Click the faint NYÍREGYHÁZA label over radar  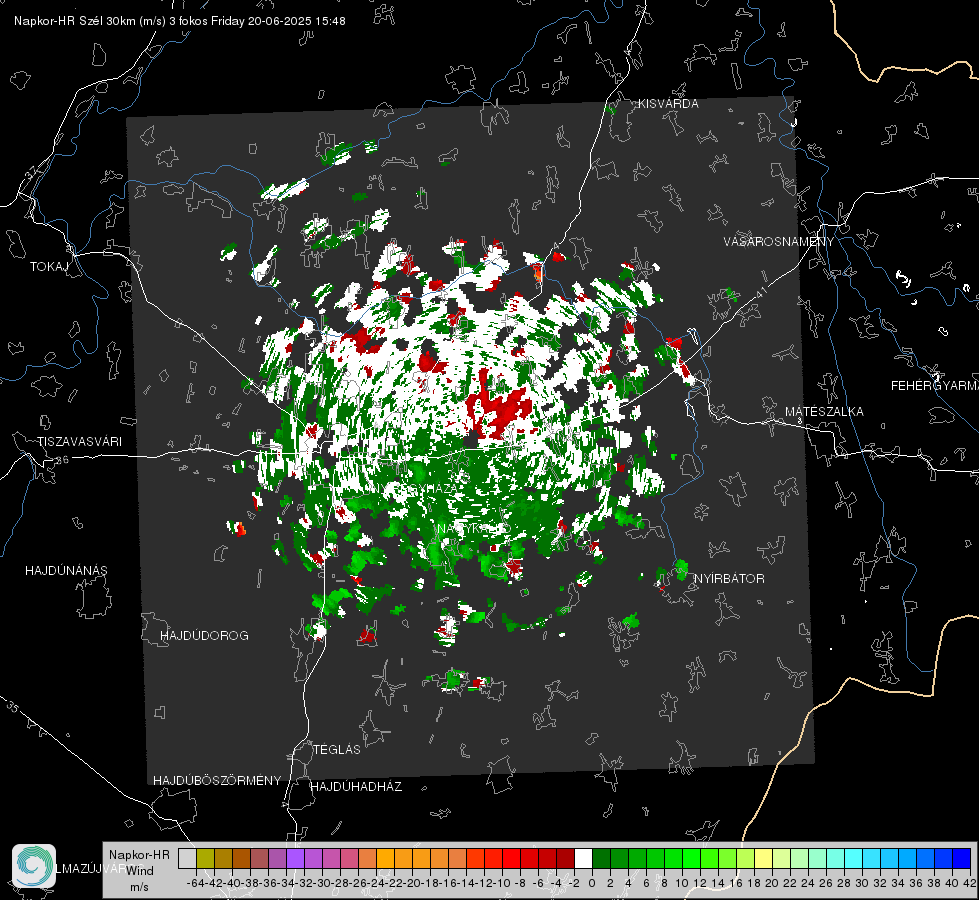[x=413, y=487]
